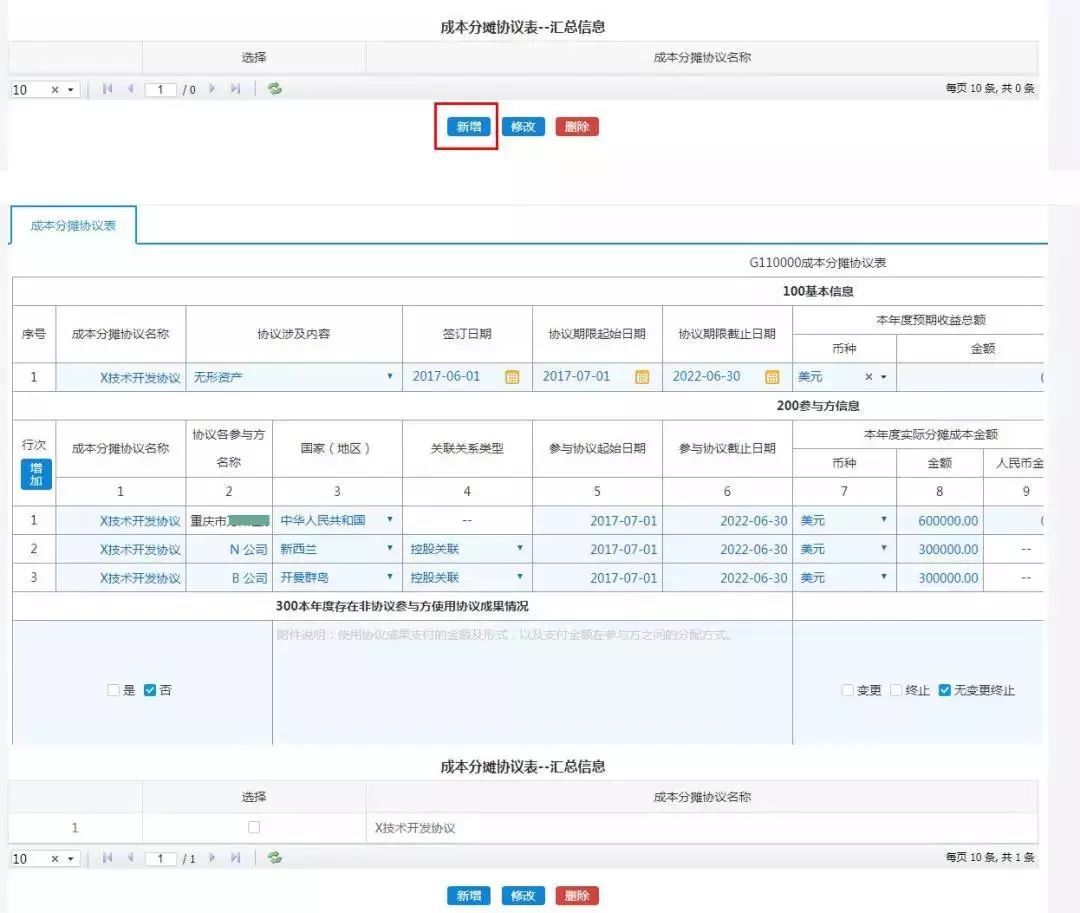Open the 控股关联 relationship type dropdown
Screen dimensions: 1080x913
click(x=520, y=549)
